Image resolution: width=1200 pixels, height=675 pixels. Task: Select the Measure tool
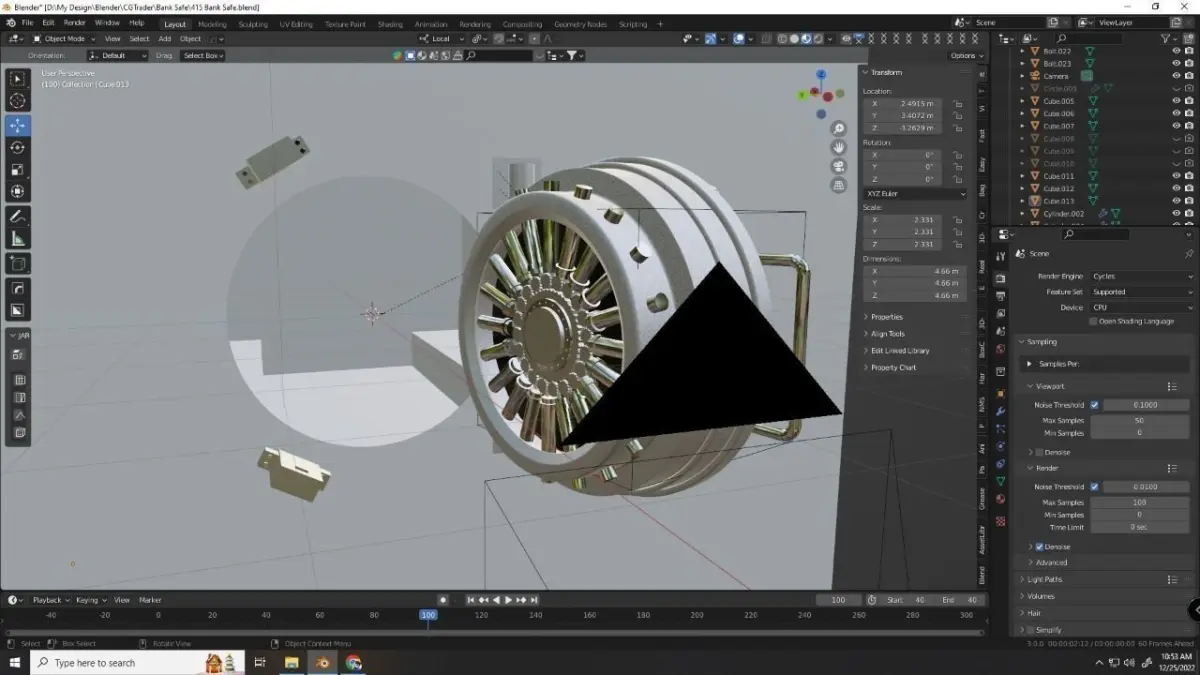coord(18,239)
